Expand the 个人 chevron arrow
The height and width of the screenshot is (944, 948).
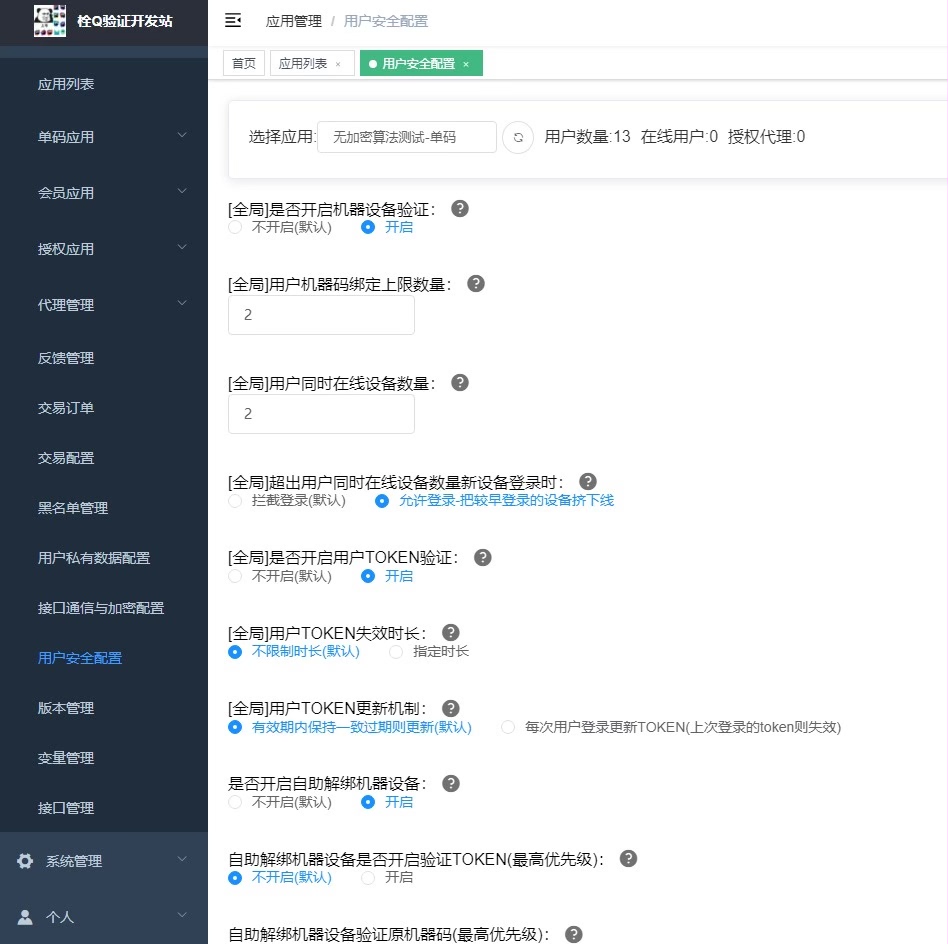182,916
